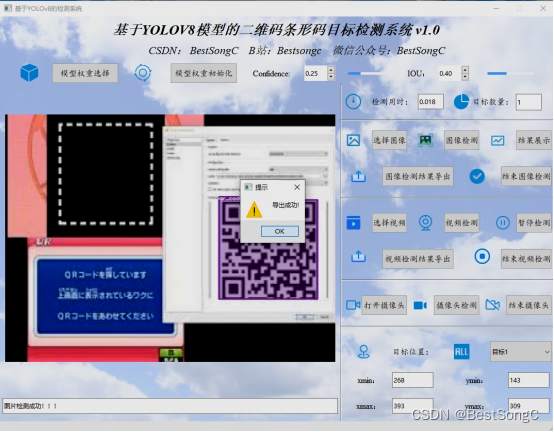Open the 模型权重选择 button
Screen dimensions: 554x432
click(85, 73)
